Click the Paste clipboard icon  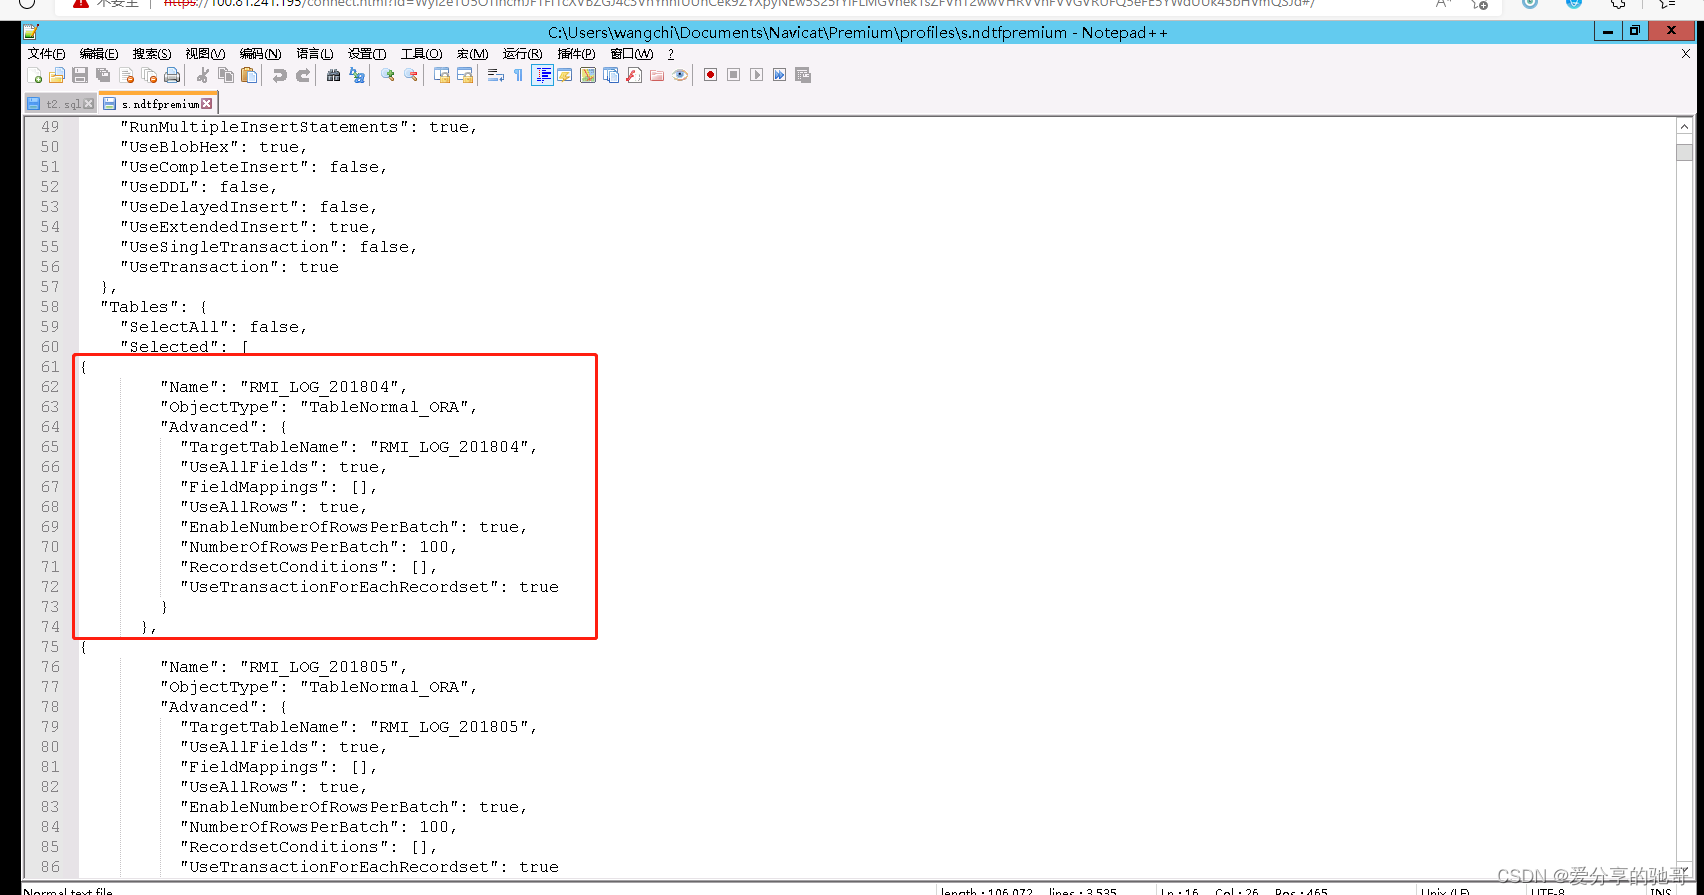249,75
